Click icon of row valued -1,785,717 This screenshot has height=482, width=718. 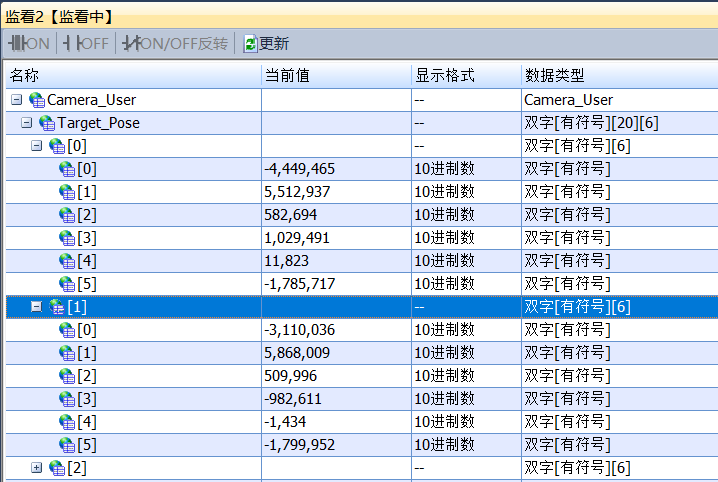[x=67, y=284]
